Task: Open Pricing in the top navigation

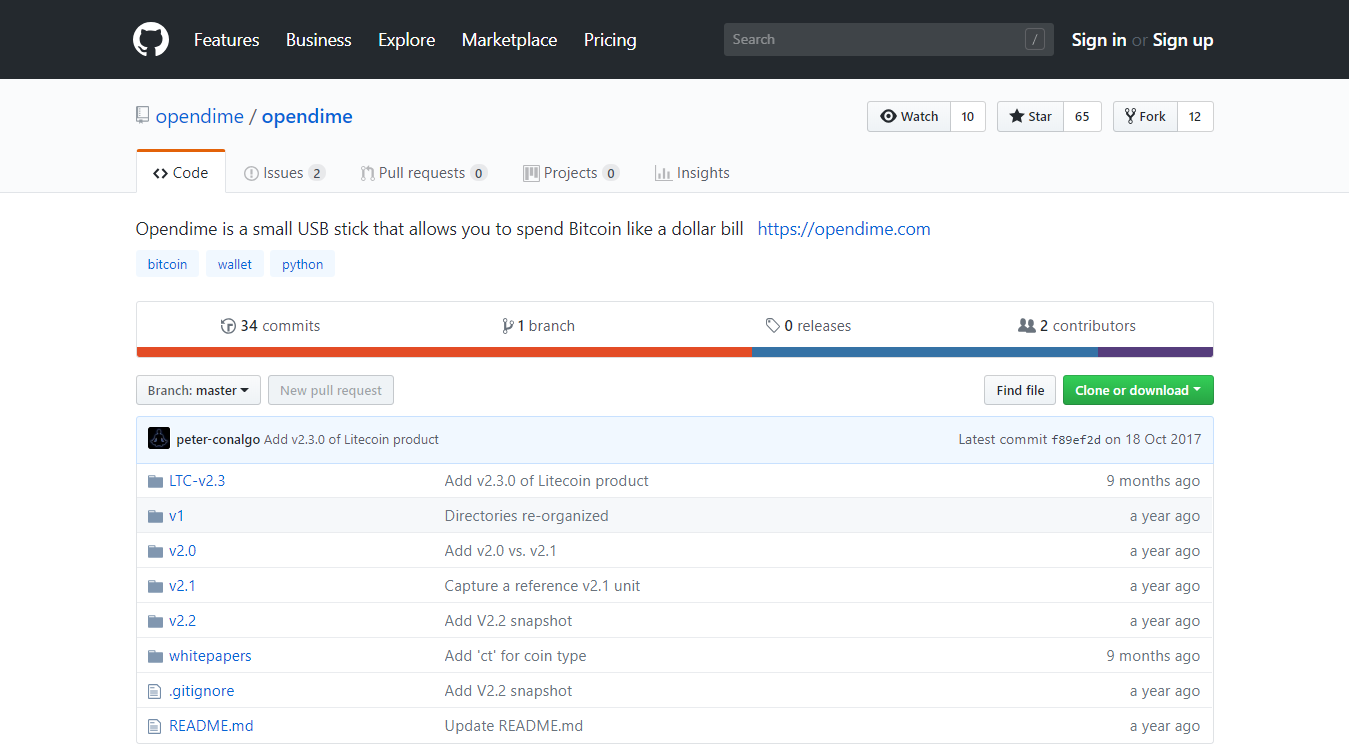Action: click(x=610, y=40)
